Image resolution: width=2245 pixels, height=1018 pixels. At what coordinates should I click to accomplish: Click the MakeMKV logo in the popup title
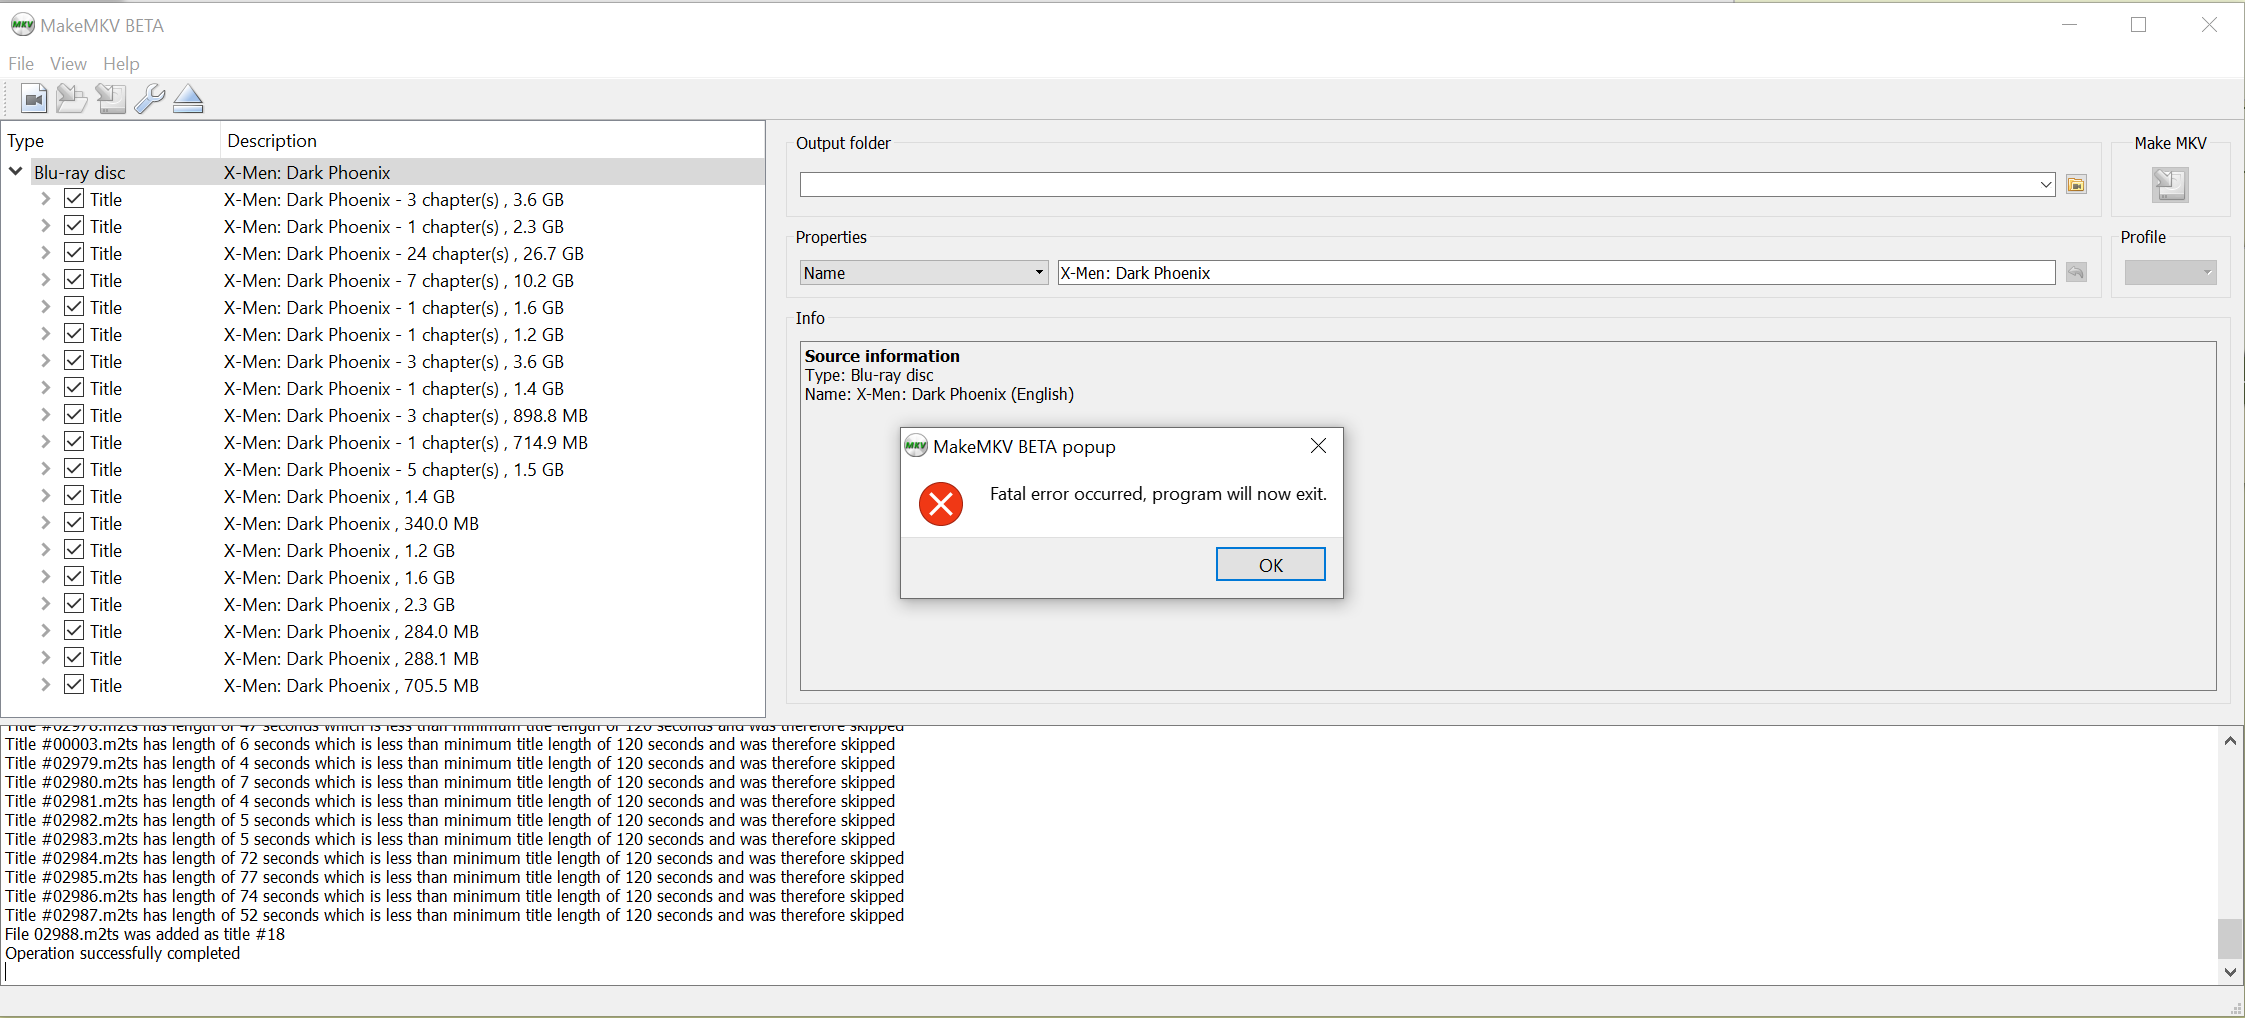pos(915,446)
